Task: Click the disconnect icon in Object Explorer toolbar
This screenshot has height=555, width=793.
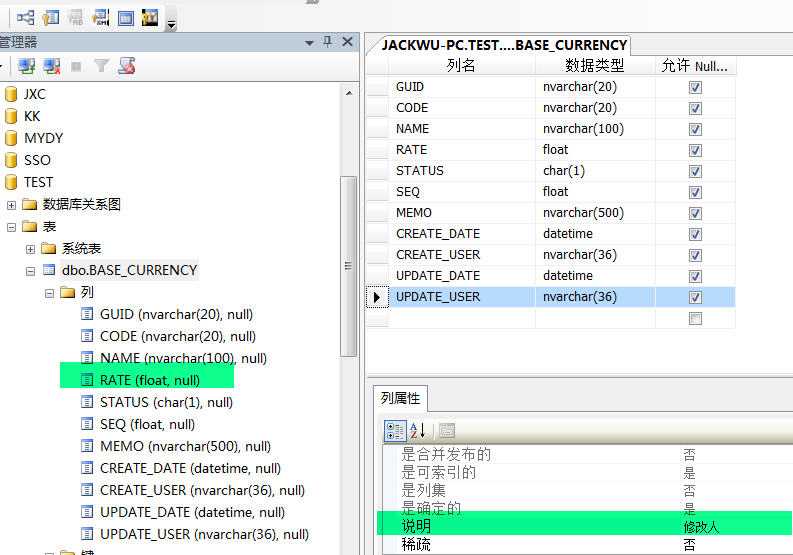Action: coord(52,66)
